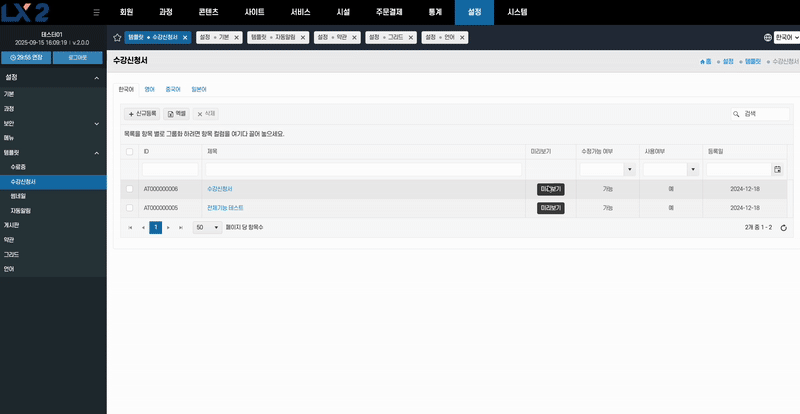Click the 신규등록 button

(142, 115)
